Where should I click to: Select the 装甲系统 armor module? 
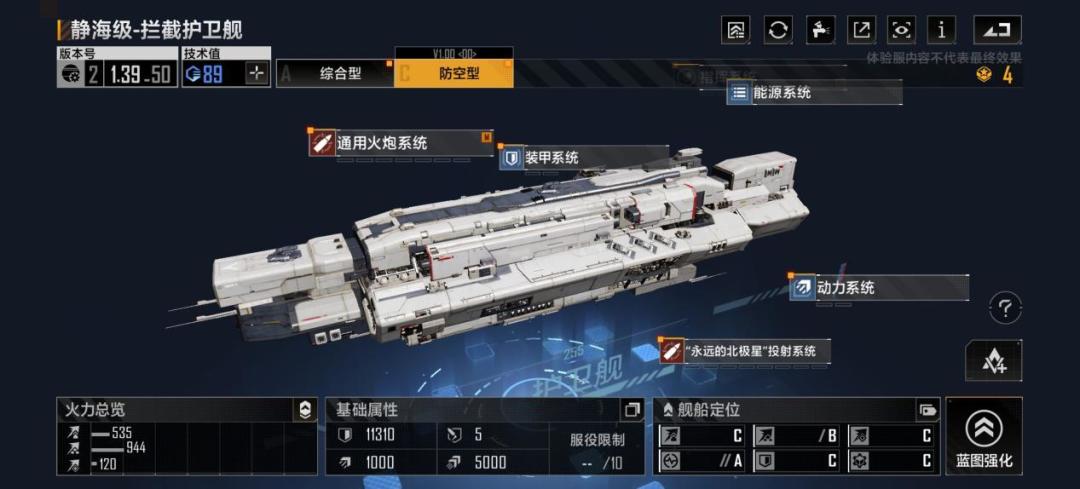pyautogui.click(x=583, y=158)
